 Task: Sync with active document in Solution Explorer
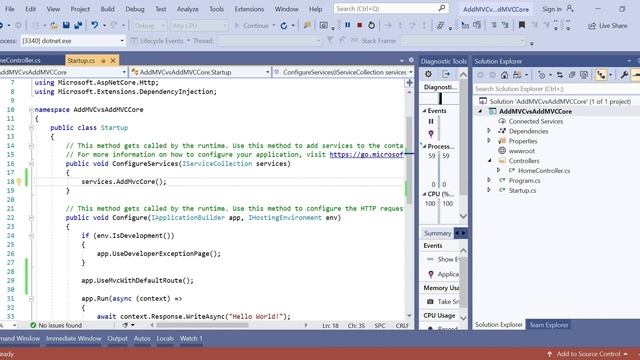(x=560, y=75)
